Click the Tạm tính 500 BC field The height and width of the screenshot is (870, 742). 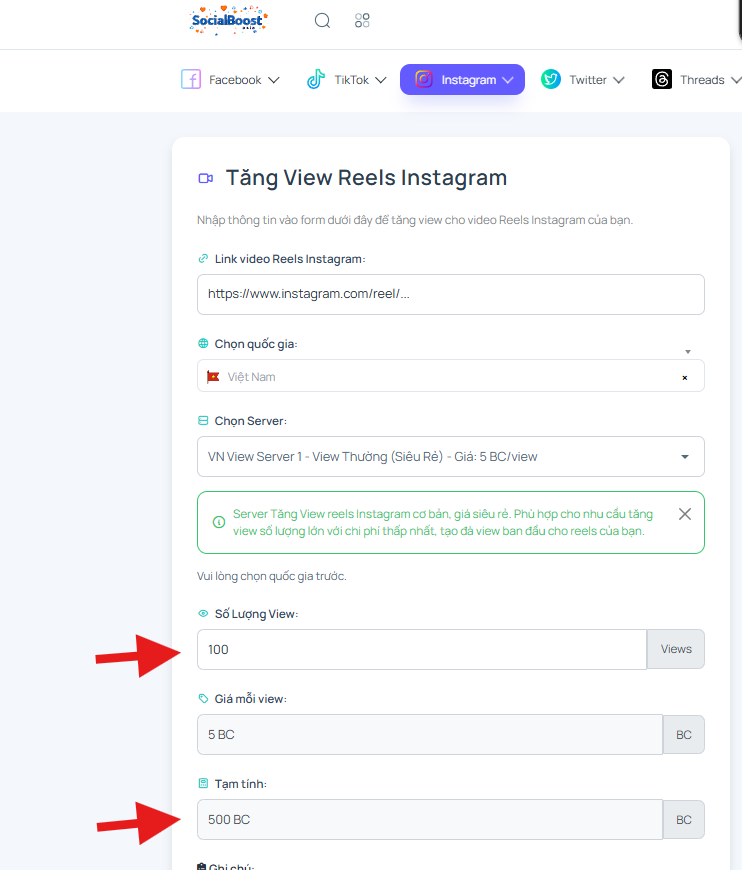click(x=430, y=820)
